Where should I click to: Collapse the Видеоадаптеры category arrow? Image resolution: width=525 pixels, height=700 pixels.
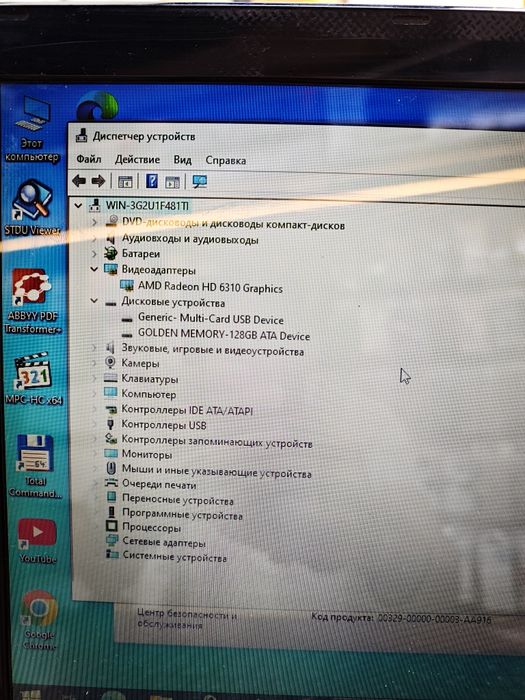pyautogui.click(x=94, y=269)
